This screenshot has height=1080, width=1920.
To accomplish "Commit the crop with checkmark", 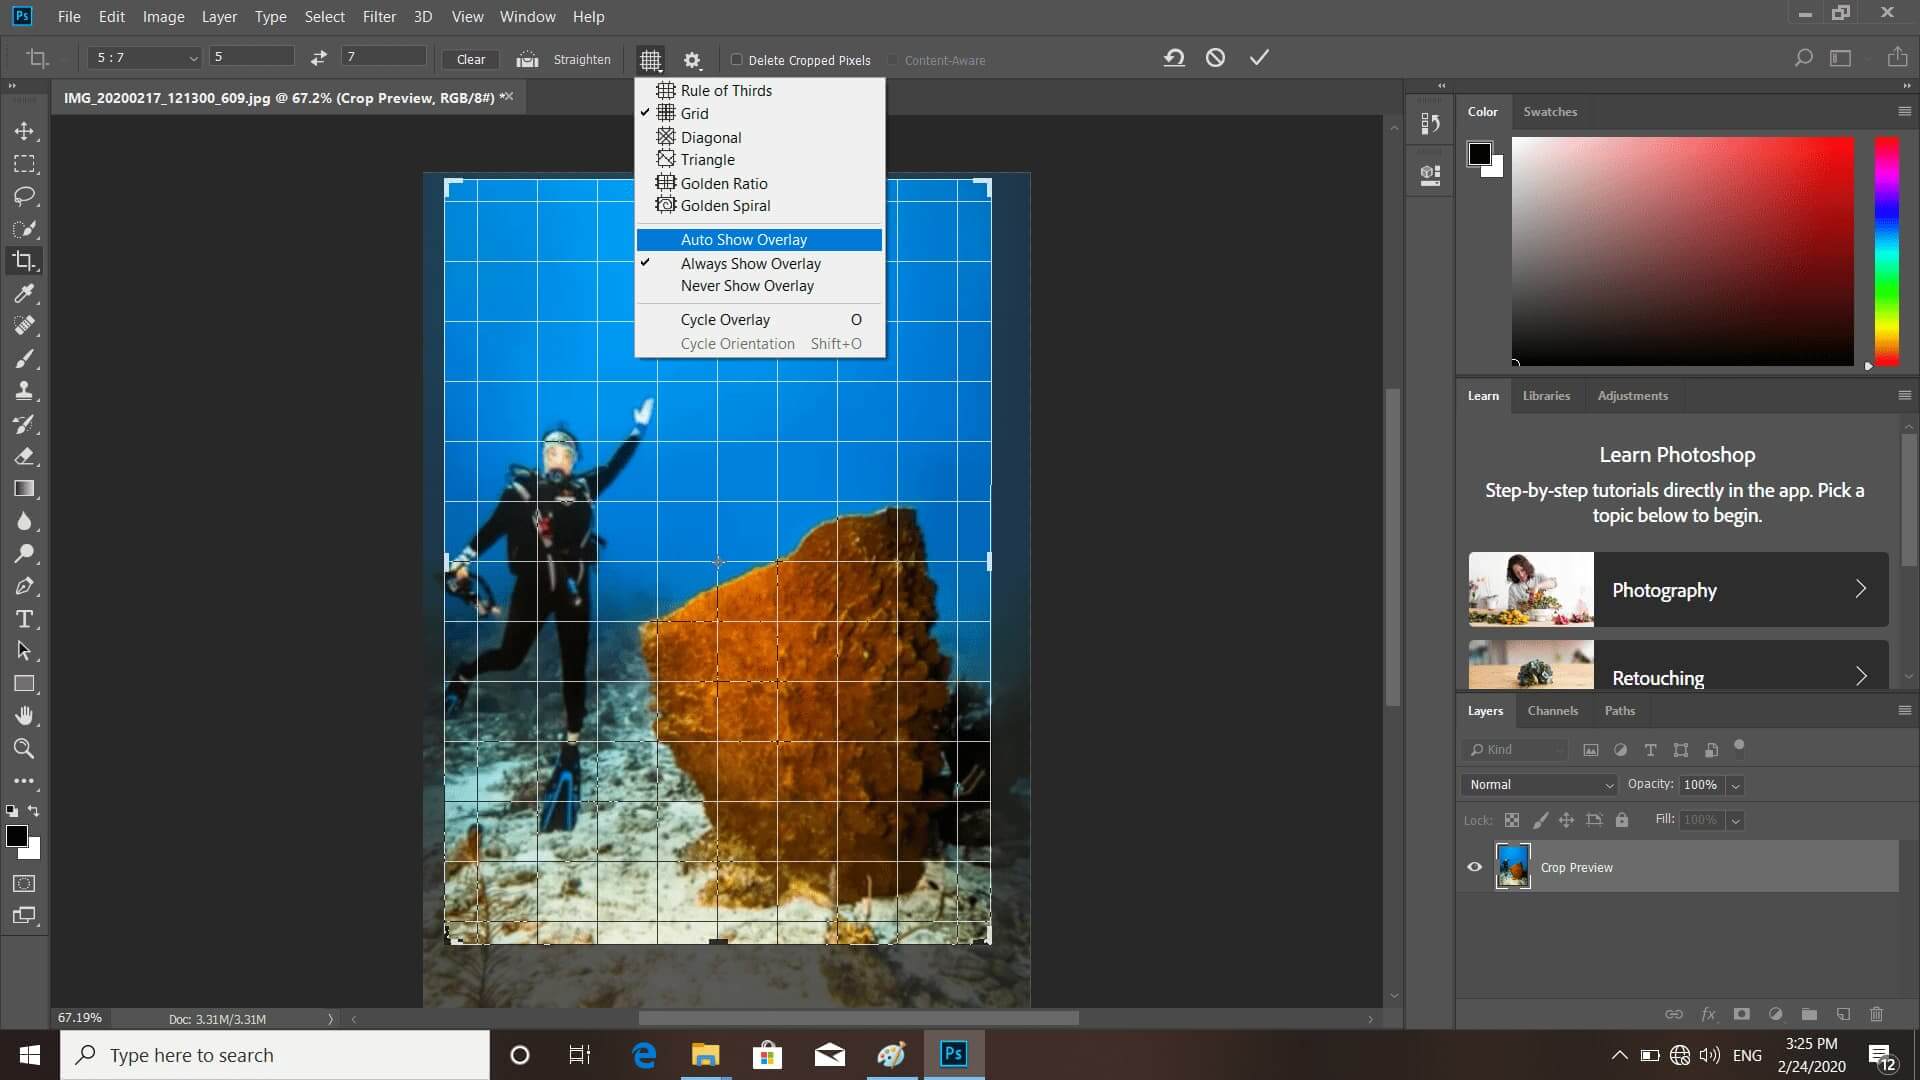I will (1259, 58).
